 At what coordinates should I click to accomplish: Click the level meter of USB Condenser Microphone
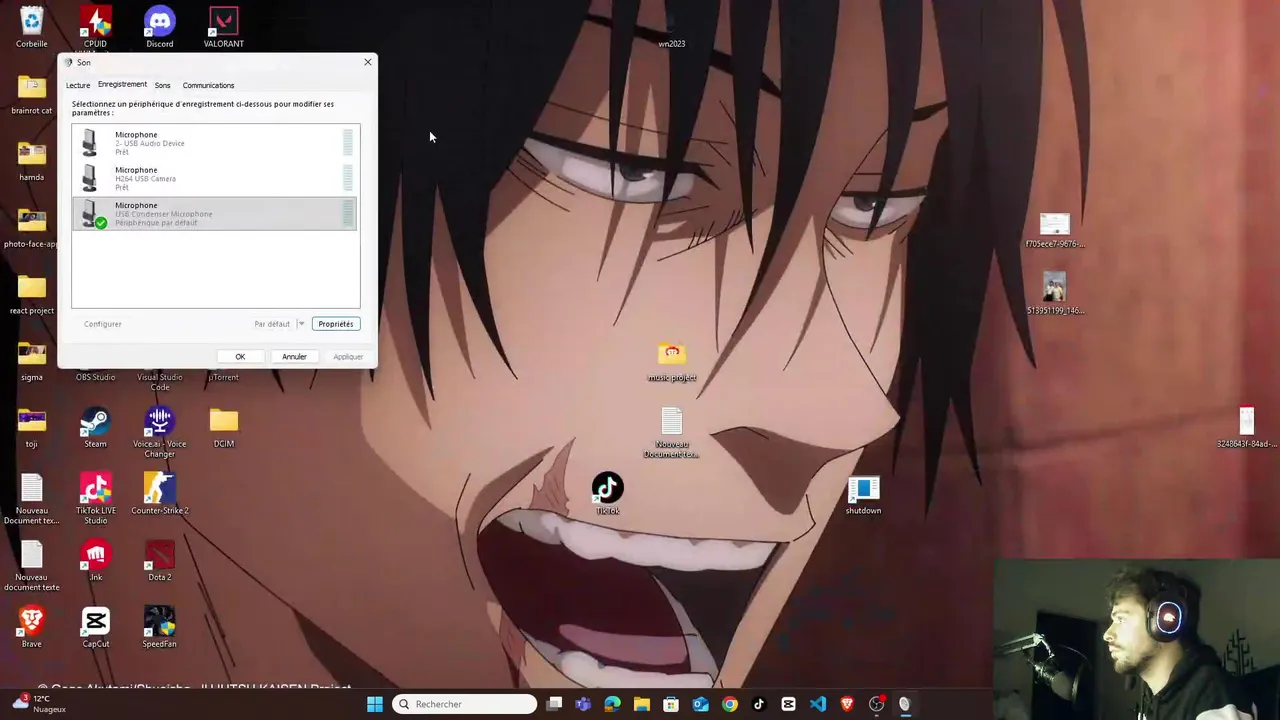348,213
